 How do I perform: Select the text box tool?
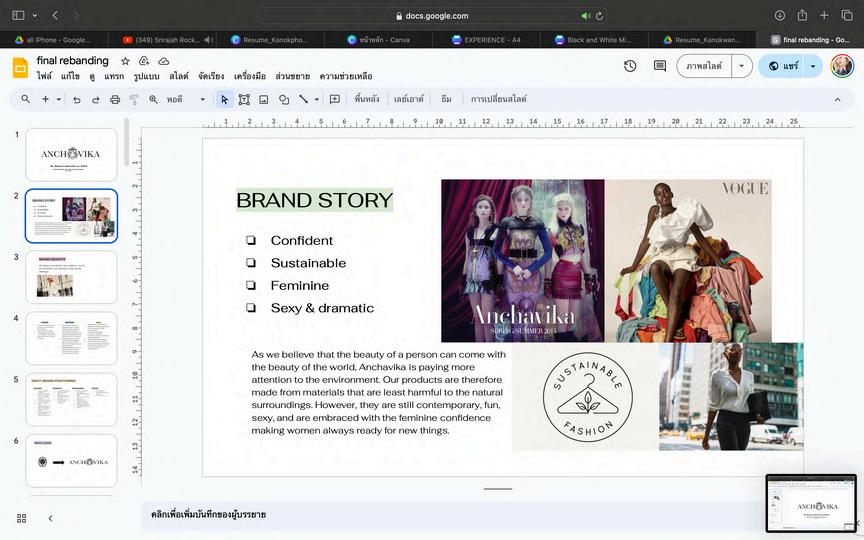tap(244, 99)
